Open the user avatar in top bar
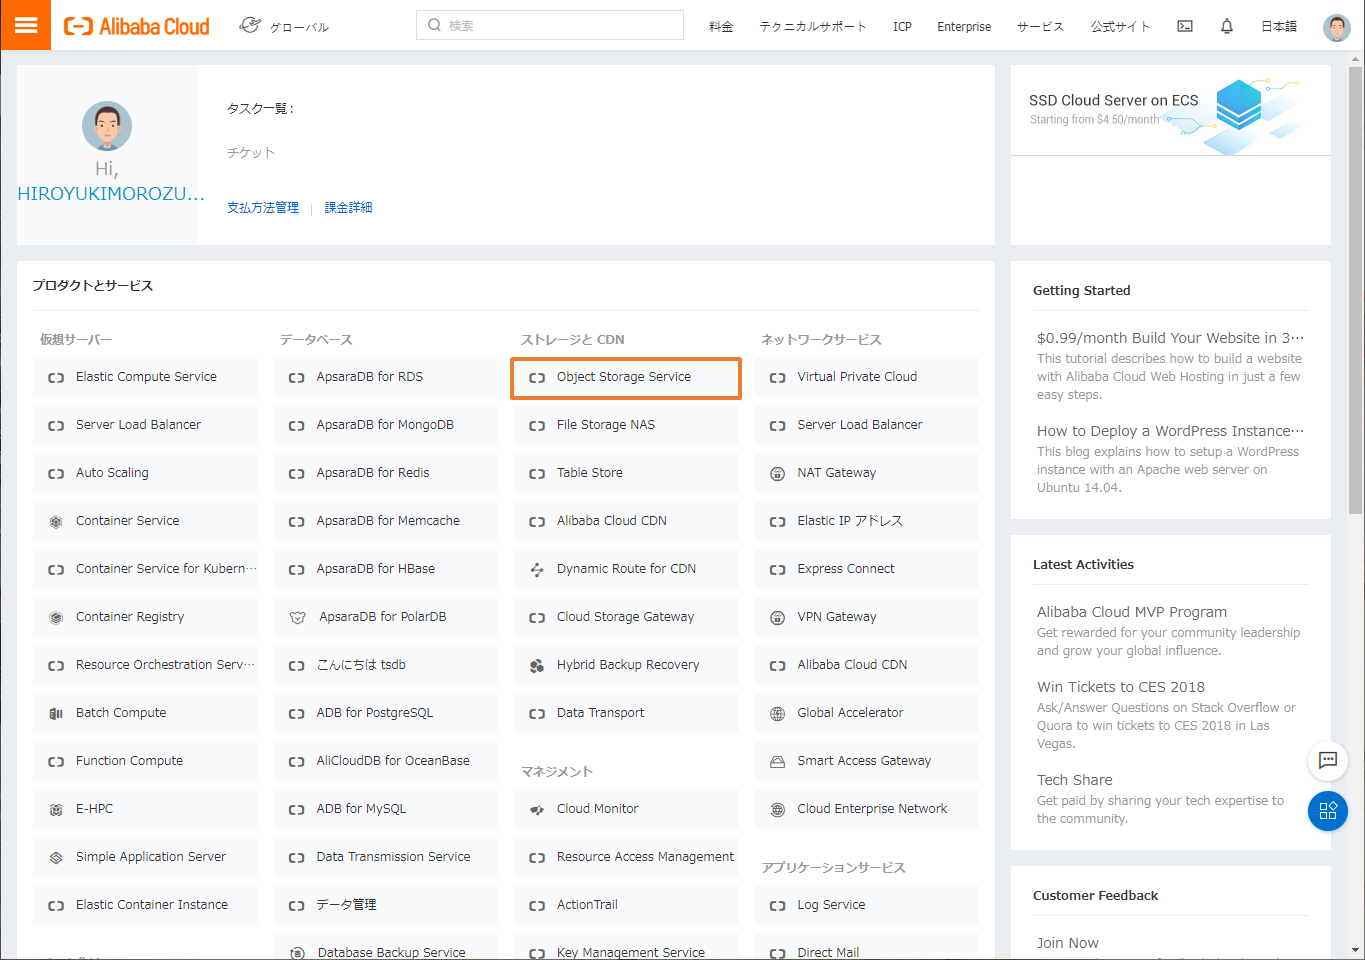This screenshot has width=1365, height=960. 1337,27
